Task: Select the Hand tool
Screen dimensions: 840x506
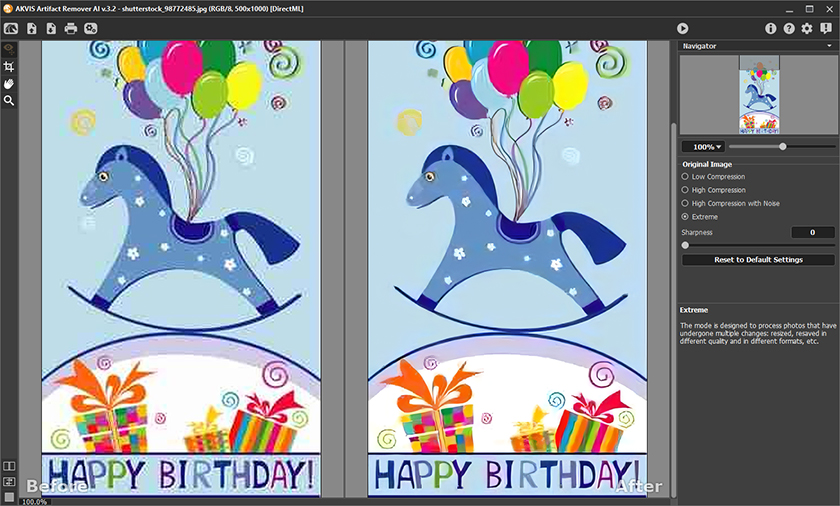Action: (9, 83)
